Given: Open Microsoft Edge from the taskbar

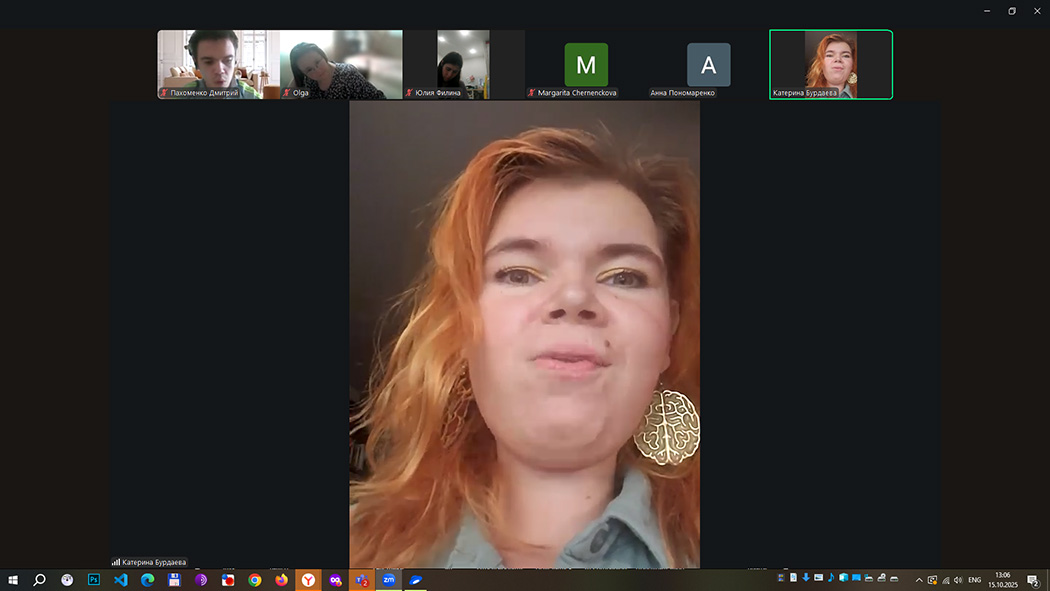Looking at the screenshot, I should pos(148,580).
